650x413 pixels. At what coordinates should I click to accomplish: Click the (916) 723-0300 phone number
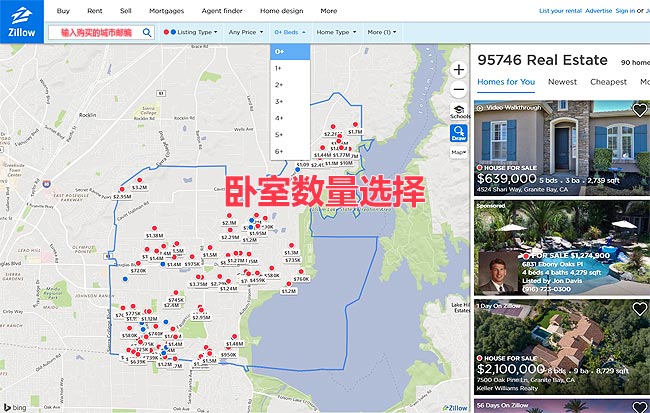click(x=546, y=289)
